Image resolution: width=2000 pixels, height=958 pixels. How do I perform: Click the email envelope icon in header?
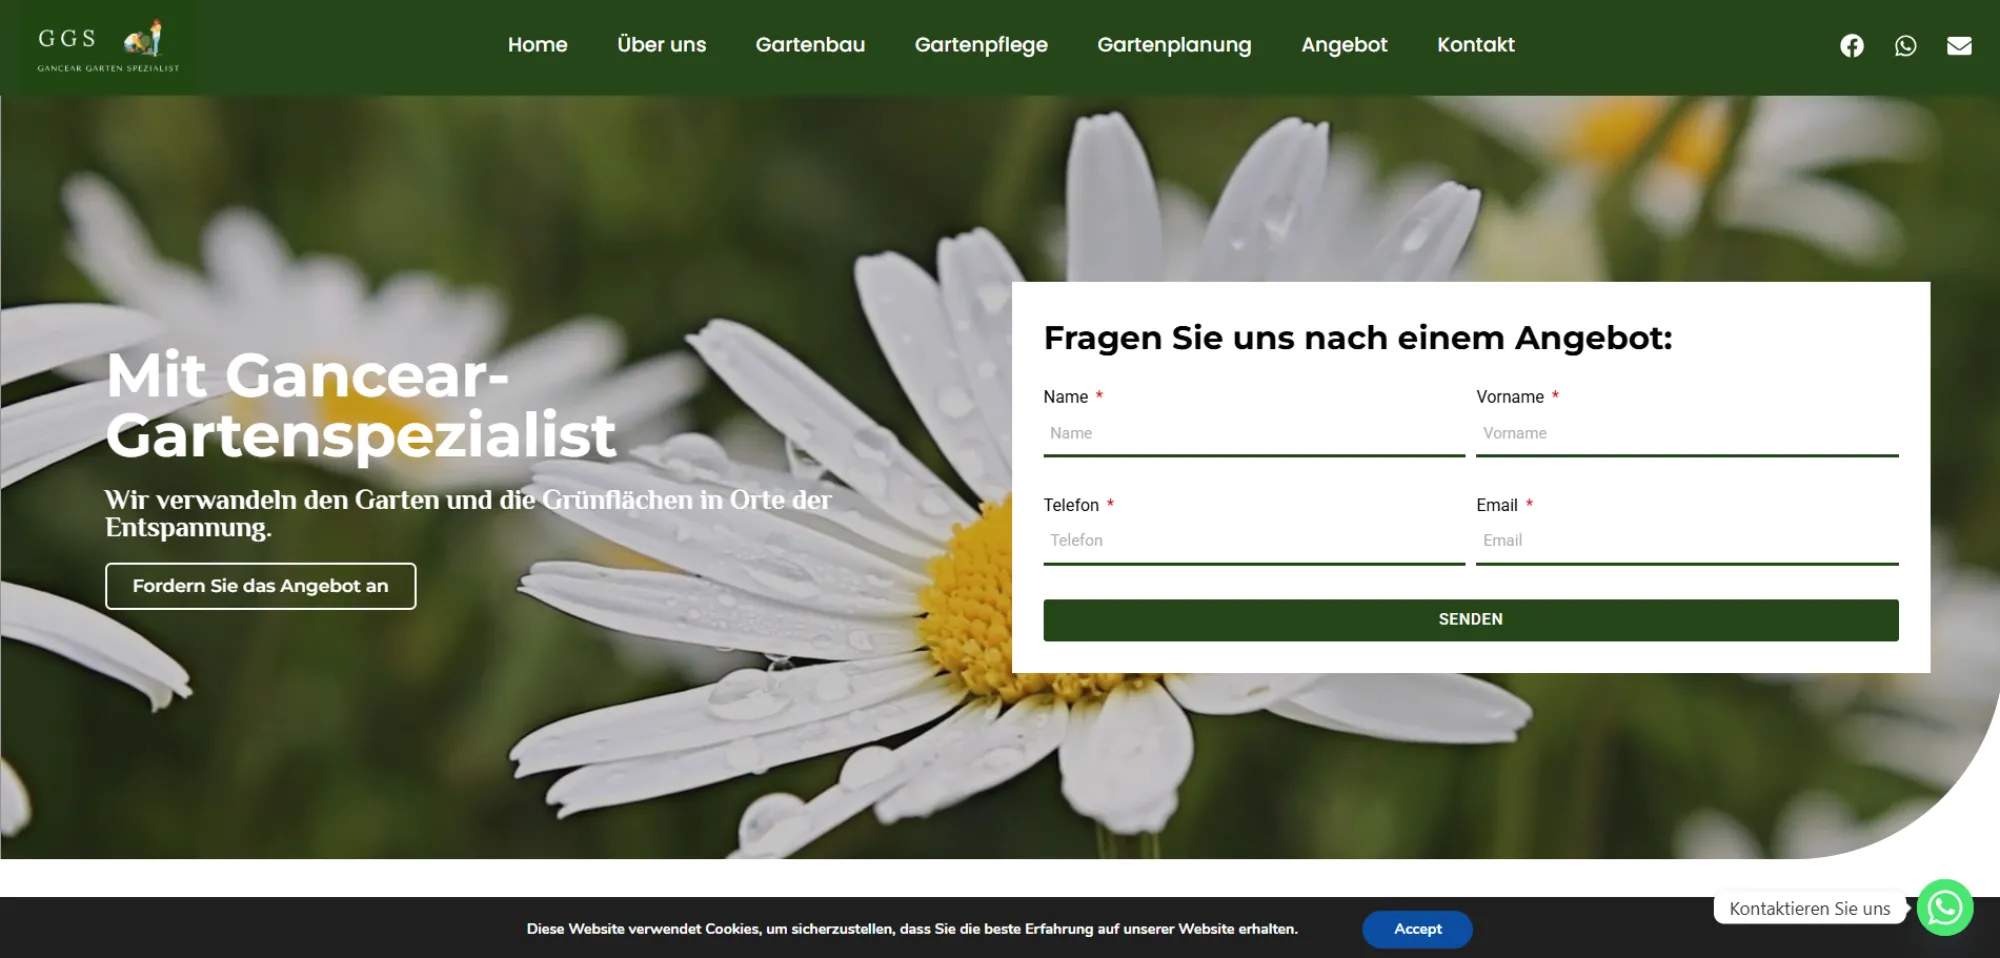coord(1959,46)
